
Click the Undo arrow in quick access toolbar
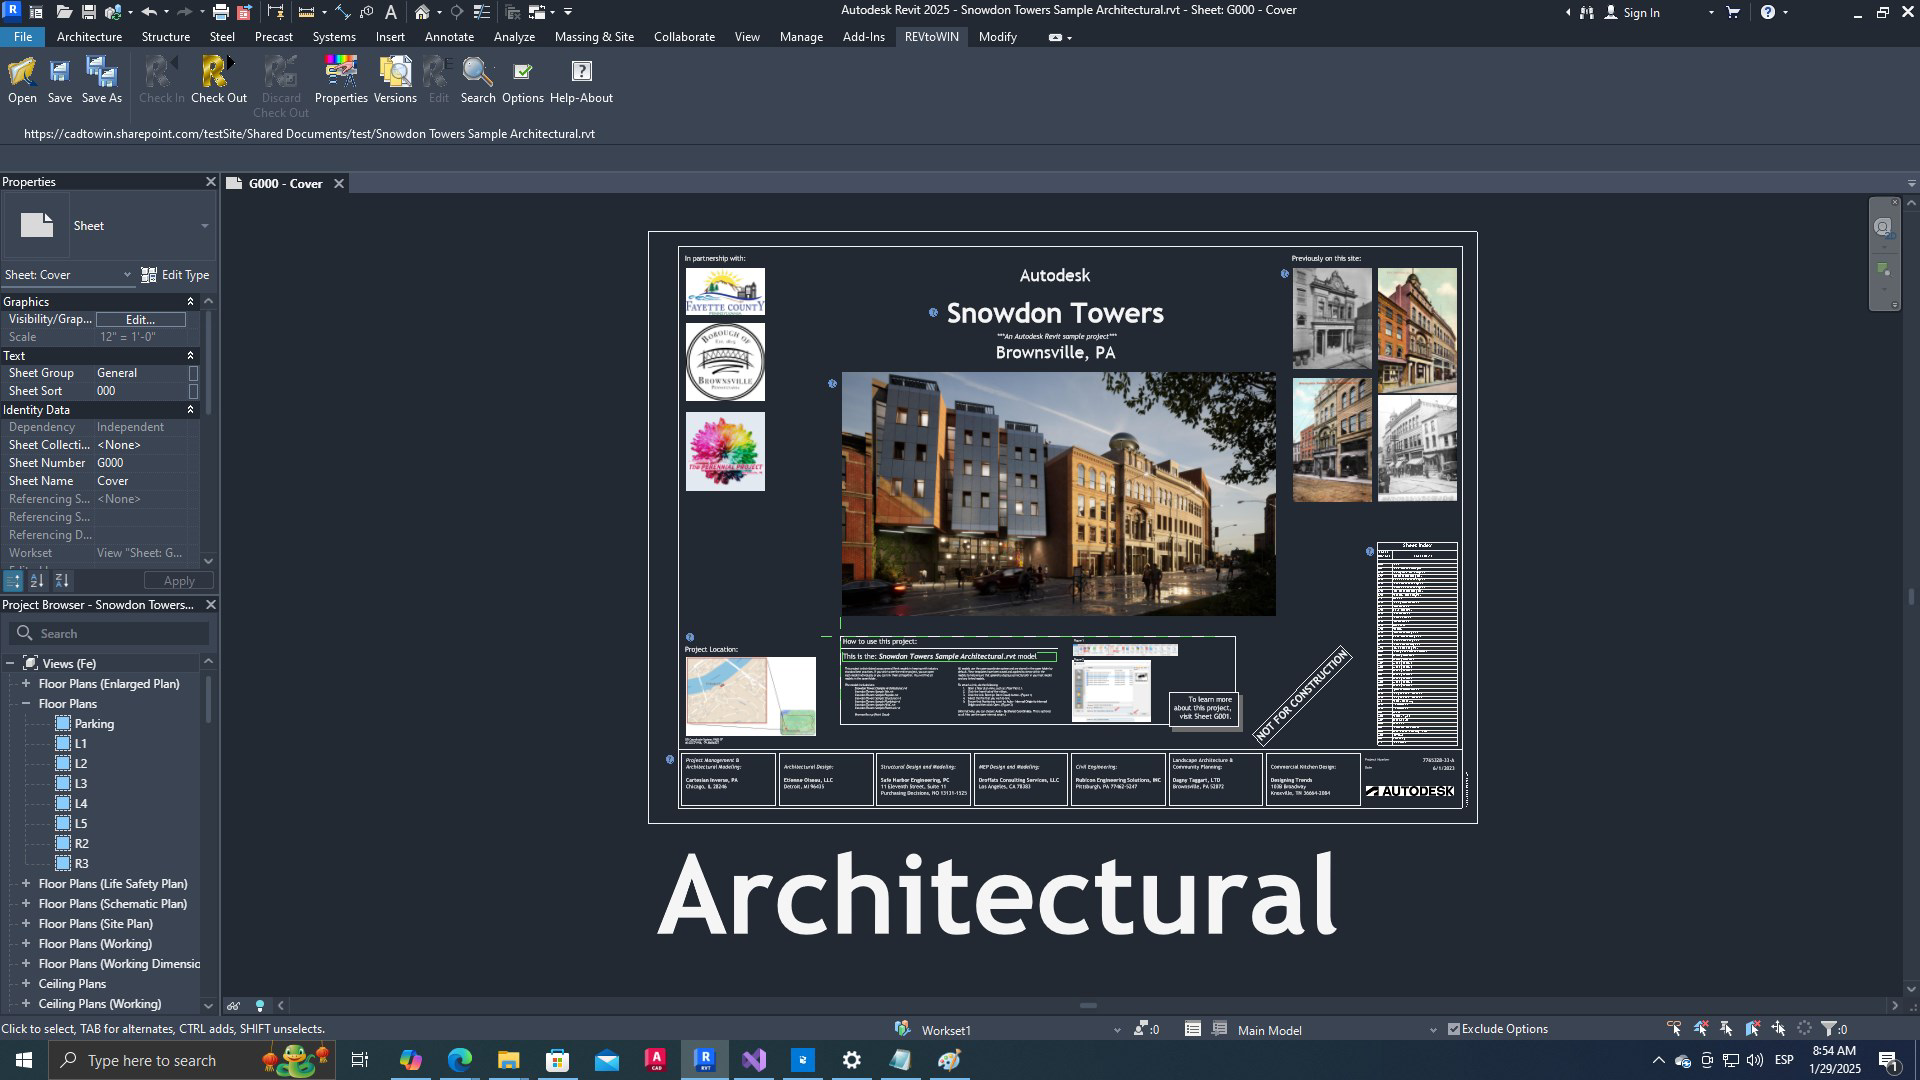(149, 12)
